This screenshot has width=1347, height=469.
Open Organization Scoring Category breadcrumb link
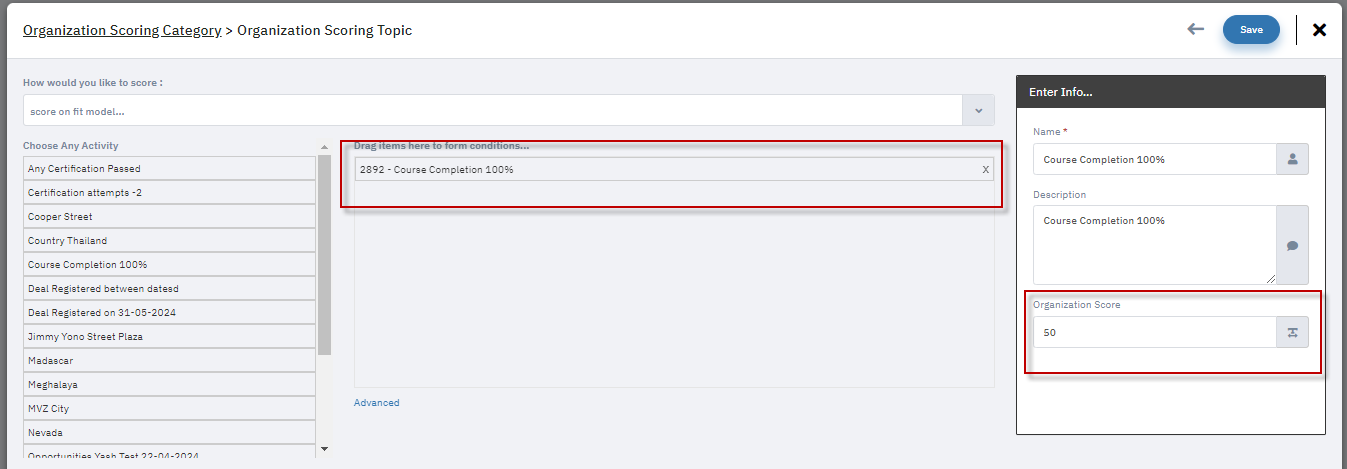pos(122,30)
